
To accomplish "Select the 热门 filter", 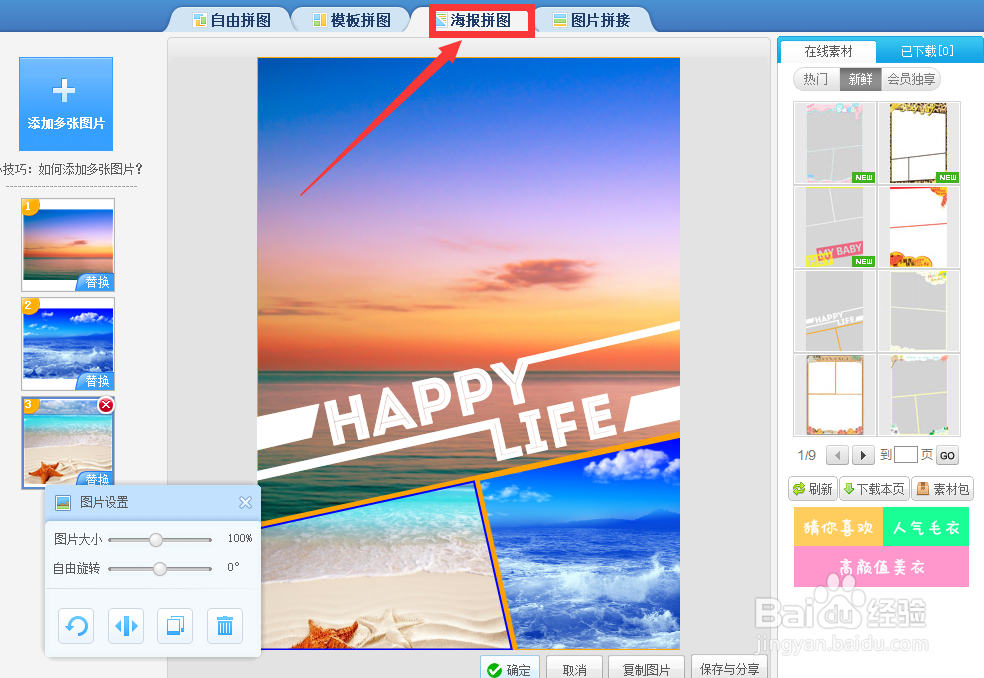I will [x=816, y=79].
